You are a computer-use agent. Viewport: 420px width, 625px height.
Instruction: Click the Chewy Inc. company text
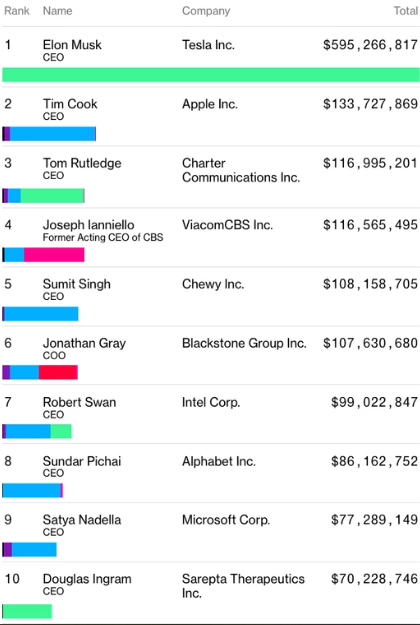pos(213,284)
